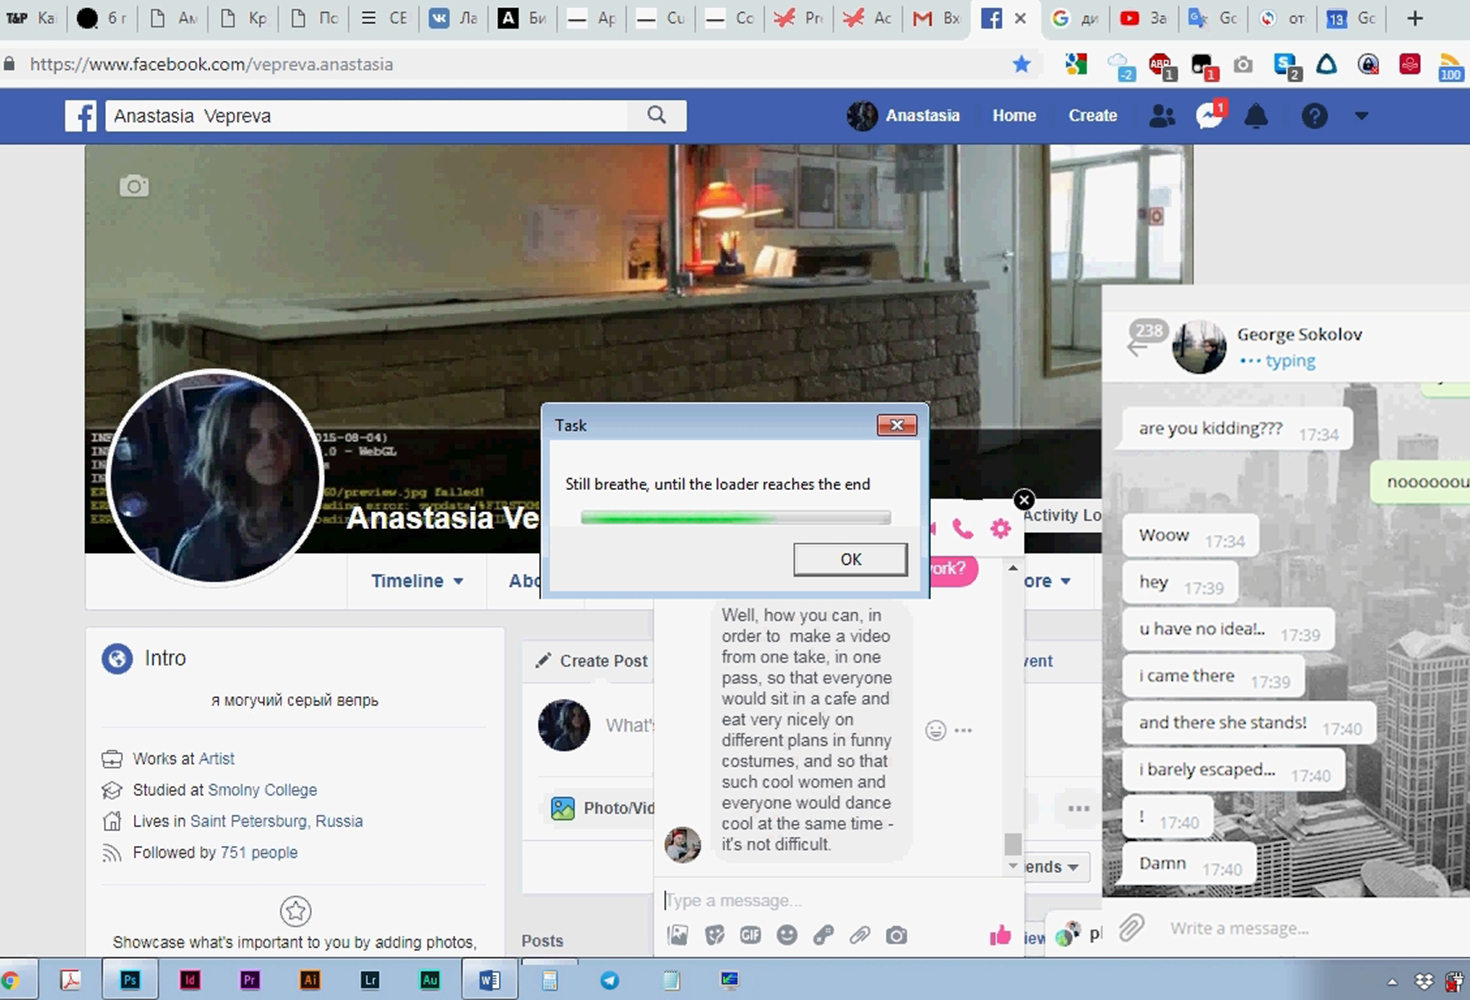Open the help question mark icon

tap(1314, 116)
